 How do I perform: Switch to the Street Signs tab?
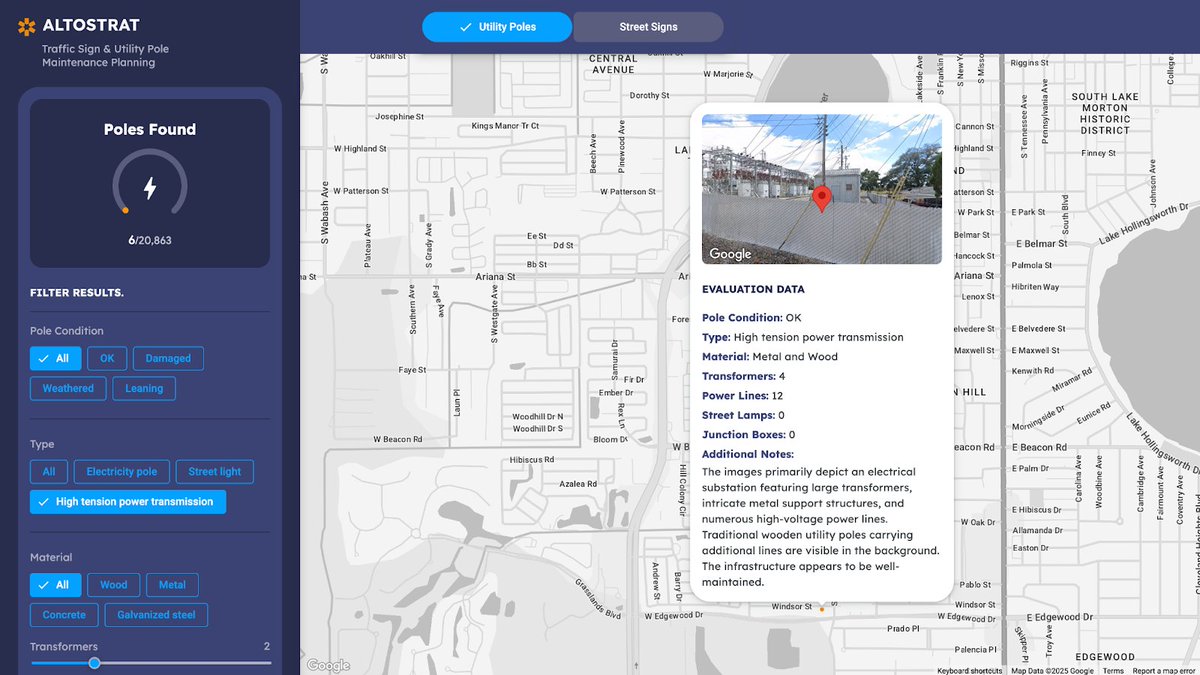(x=648, y=27)
